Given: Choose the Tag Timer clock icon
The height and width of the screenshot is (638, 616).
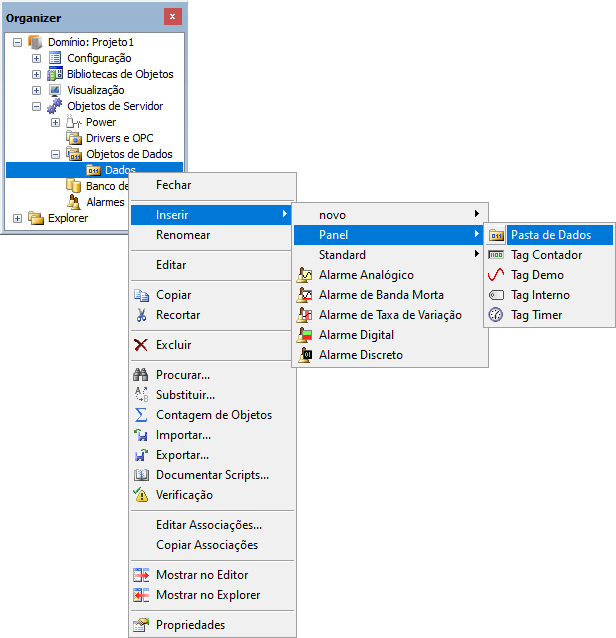Looking at the screenshot, I should (x=496, y=315).
